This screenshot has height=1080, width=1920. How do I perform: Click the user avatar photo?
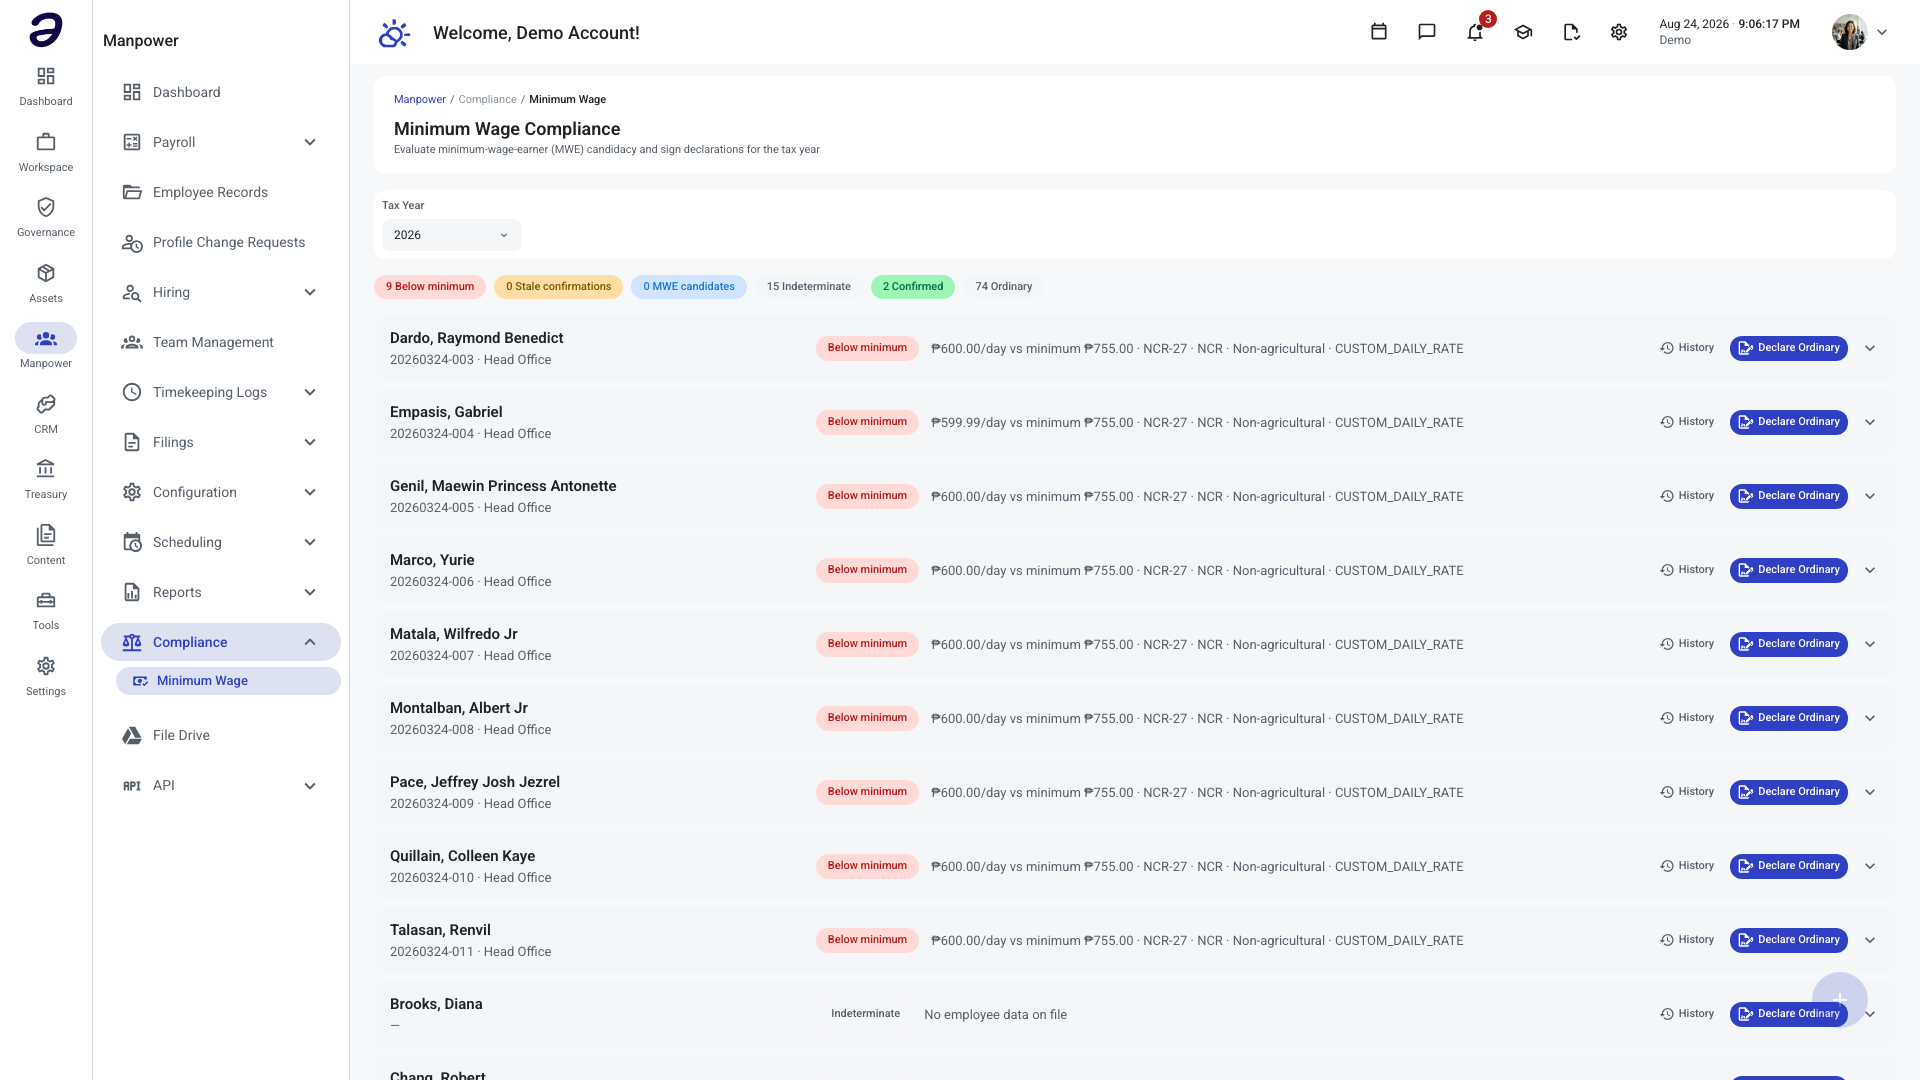coord(1849,32)
